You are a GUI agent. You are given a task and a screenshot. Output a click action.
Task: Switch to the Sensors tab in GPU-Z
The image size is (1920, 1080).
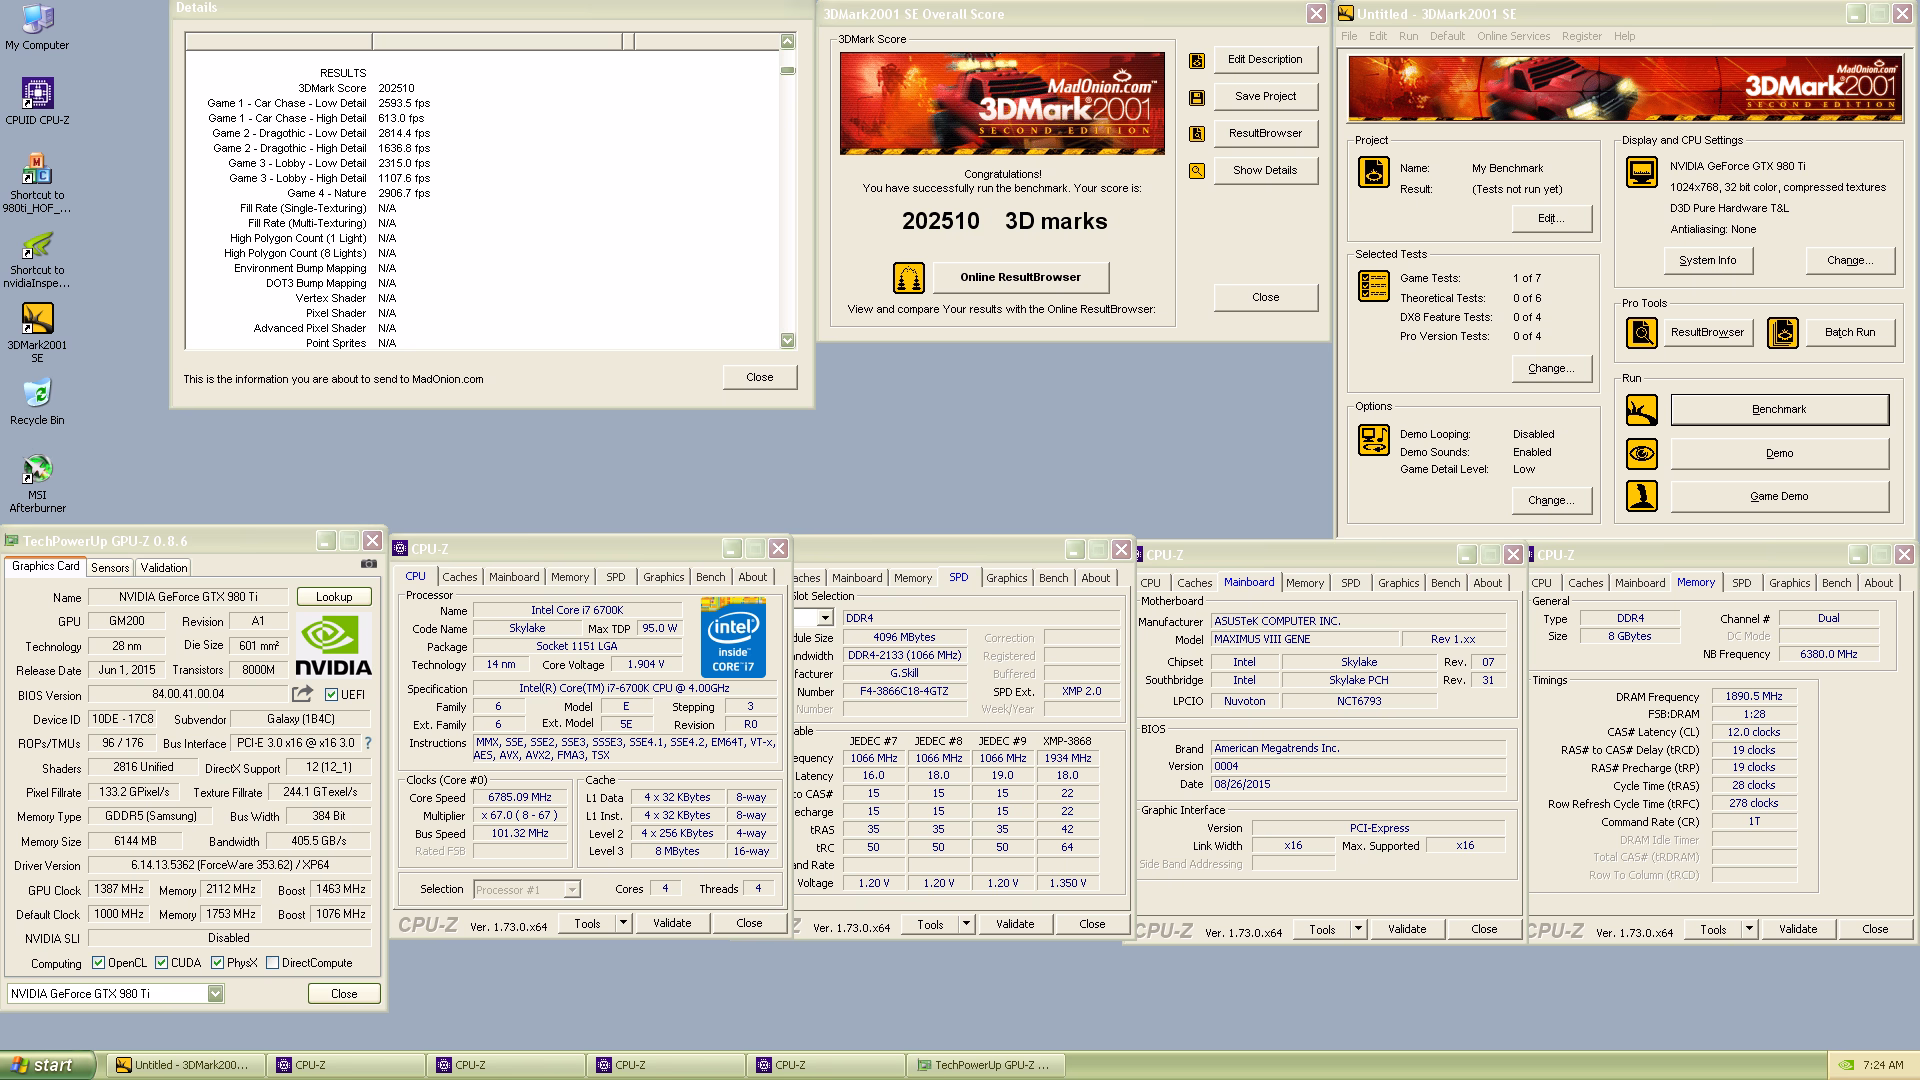[x=110, y=567]
